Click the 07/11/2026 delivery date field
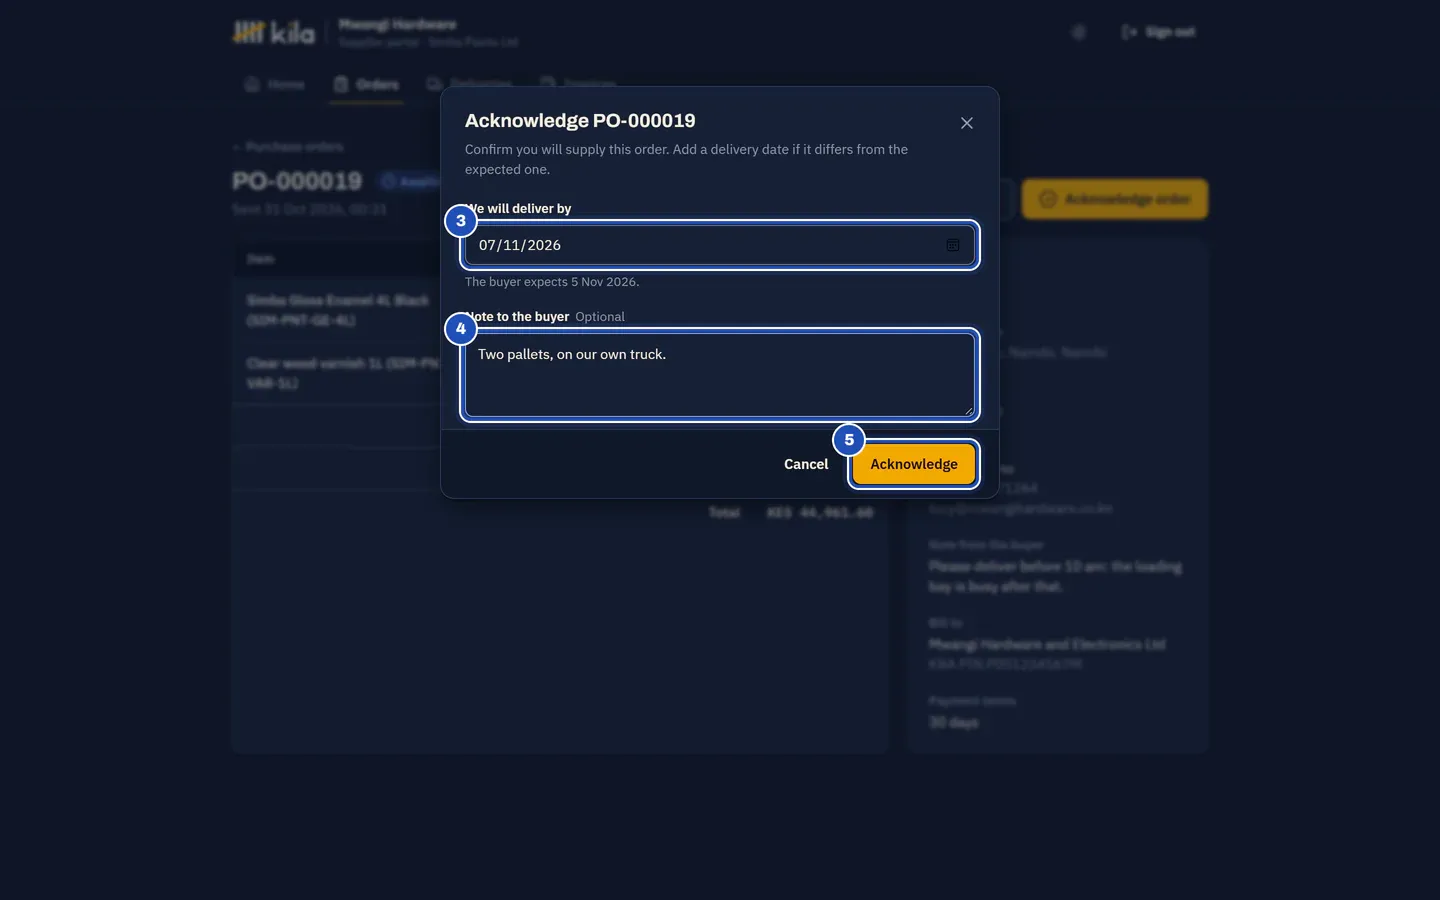The width and height of the screenshot is (1440, 900). [x=720, y=245]
